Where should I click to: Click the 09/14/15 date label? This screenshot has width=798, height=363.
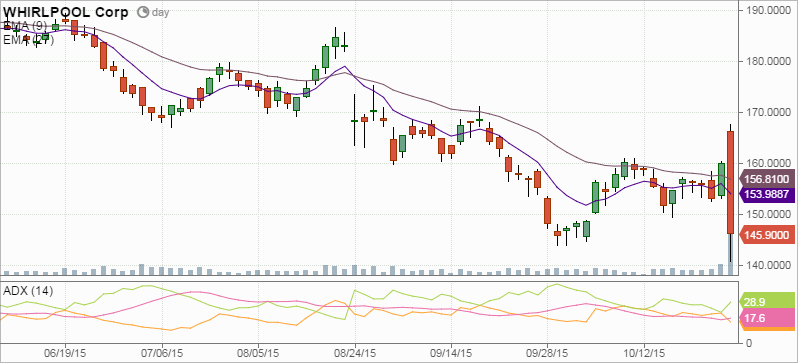click(451, 352)
